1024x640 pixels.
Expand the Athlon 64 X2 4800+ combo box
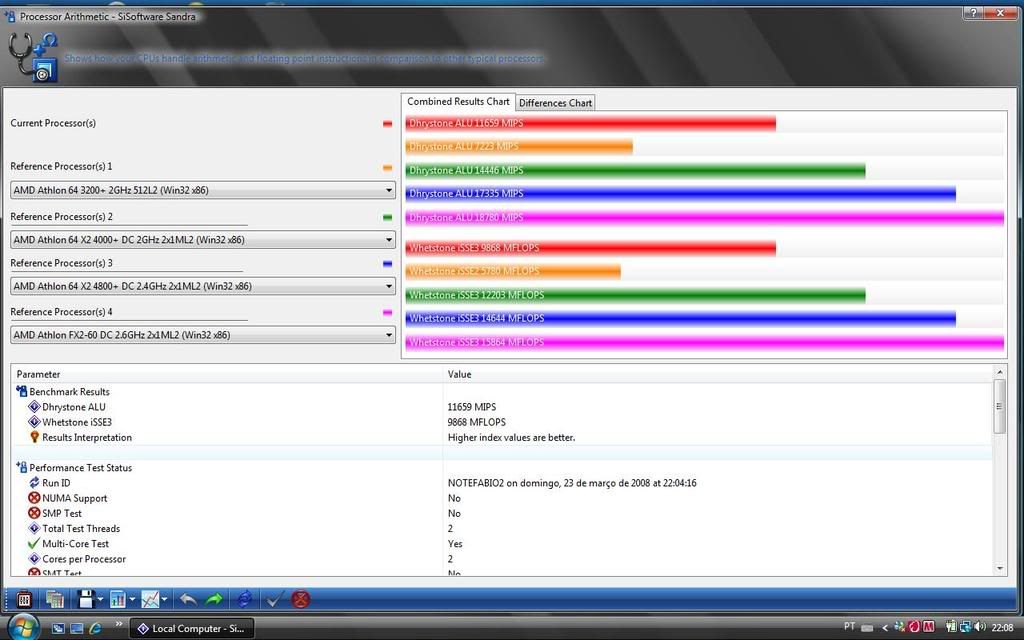point(388,286)
